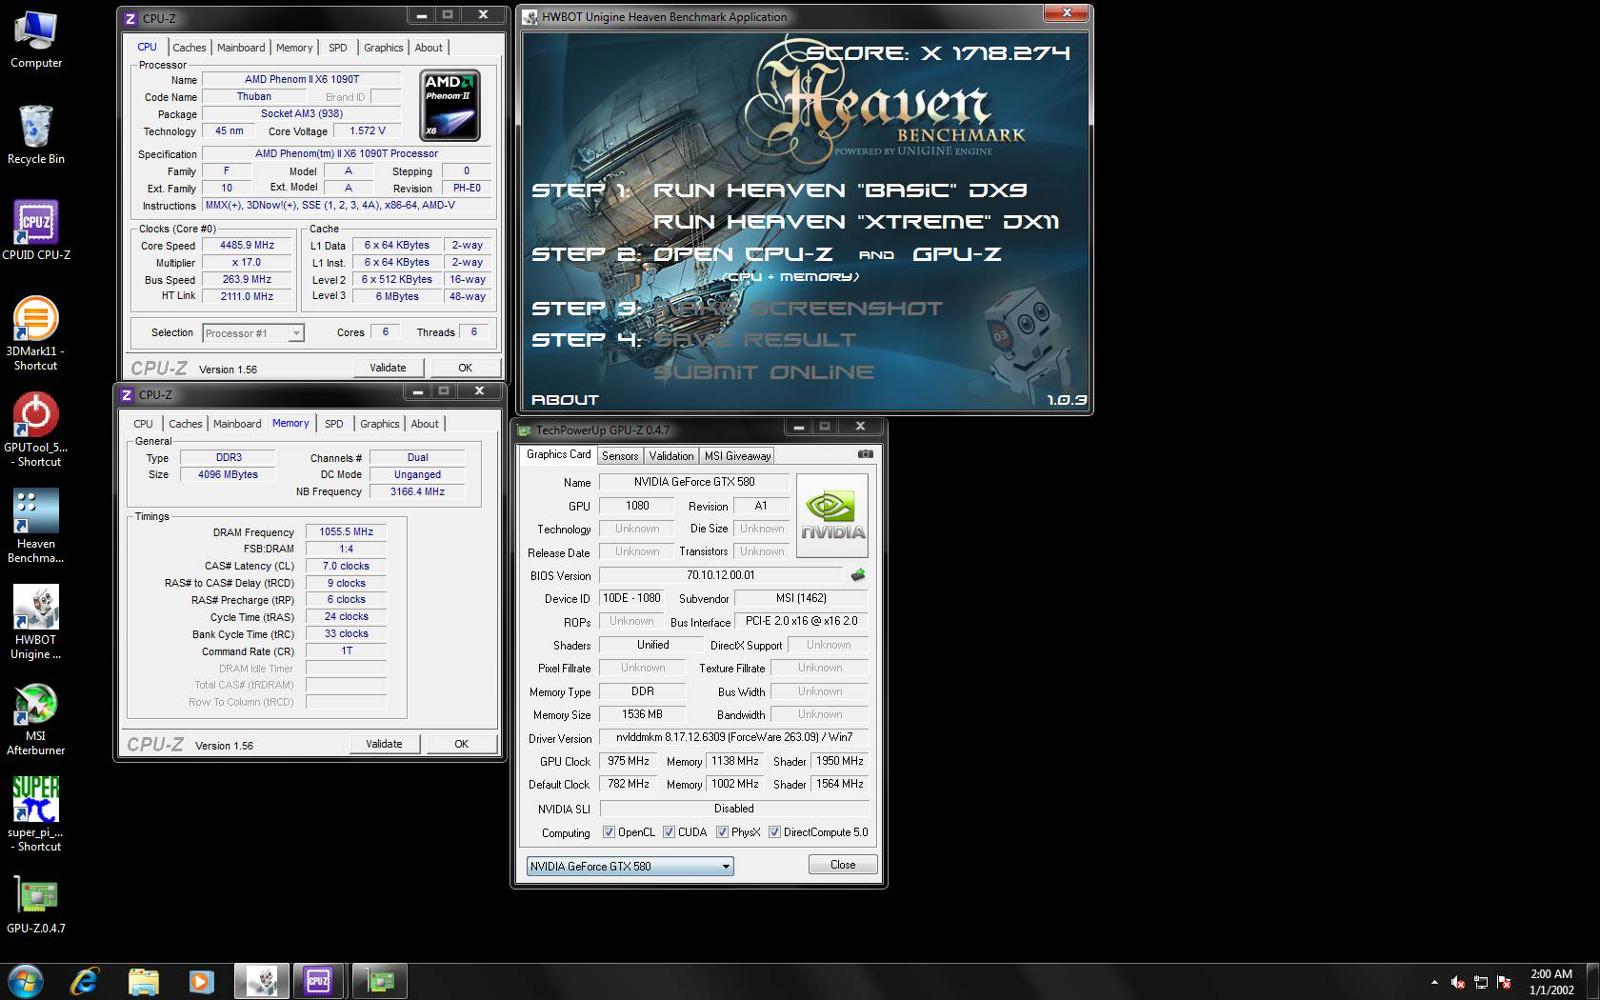The image size is (1600, 1000).
Task: Open Validation tab in GPU-Z
Action: point(671,455)
